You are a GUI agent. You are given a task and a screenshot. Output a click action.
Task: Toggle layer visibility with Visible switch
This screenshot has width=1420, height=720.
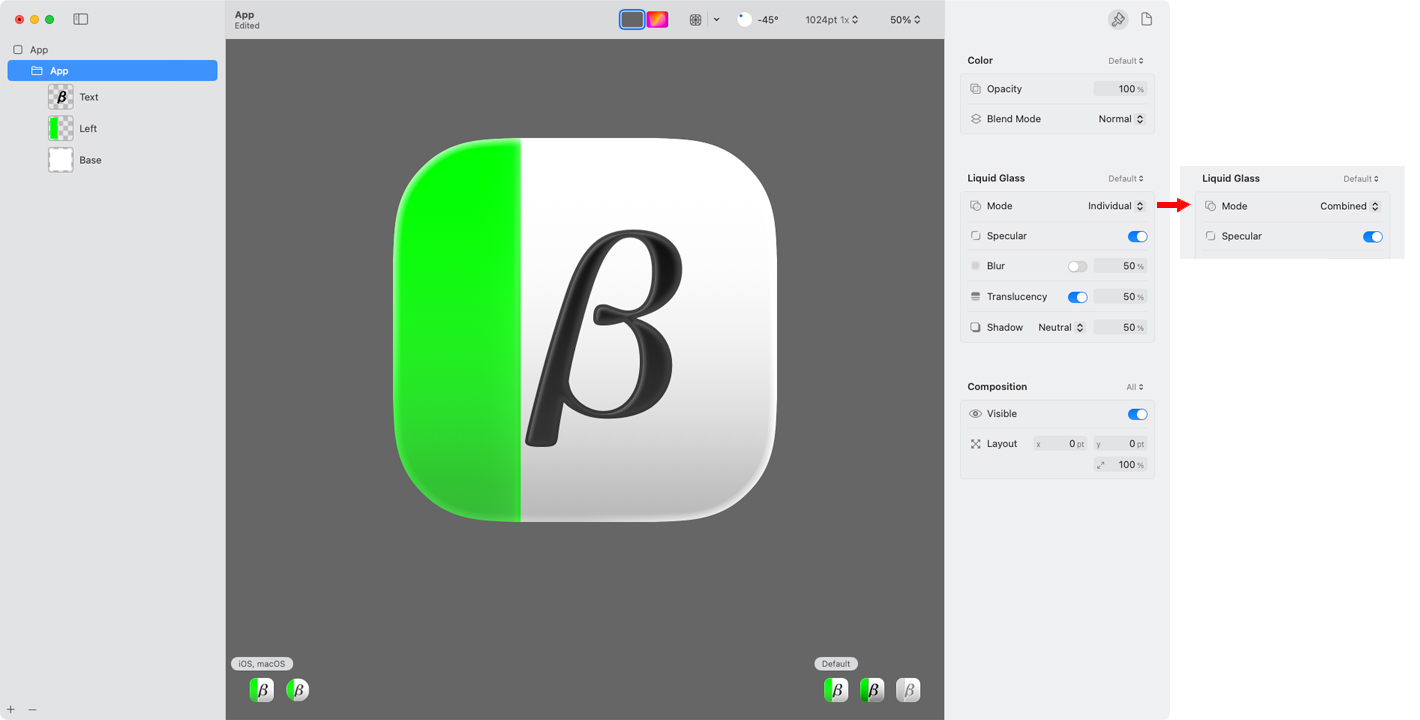click(1137, 414)
